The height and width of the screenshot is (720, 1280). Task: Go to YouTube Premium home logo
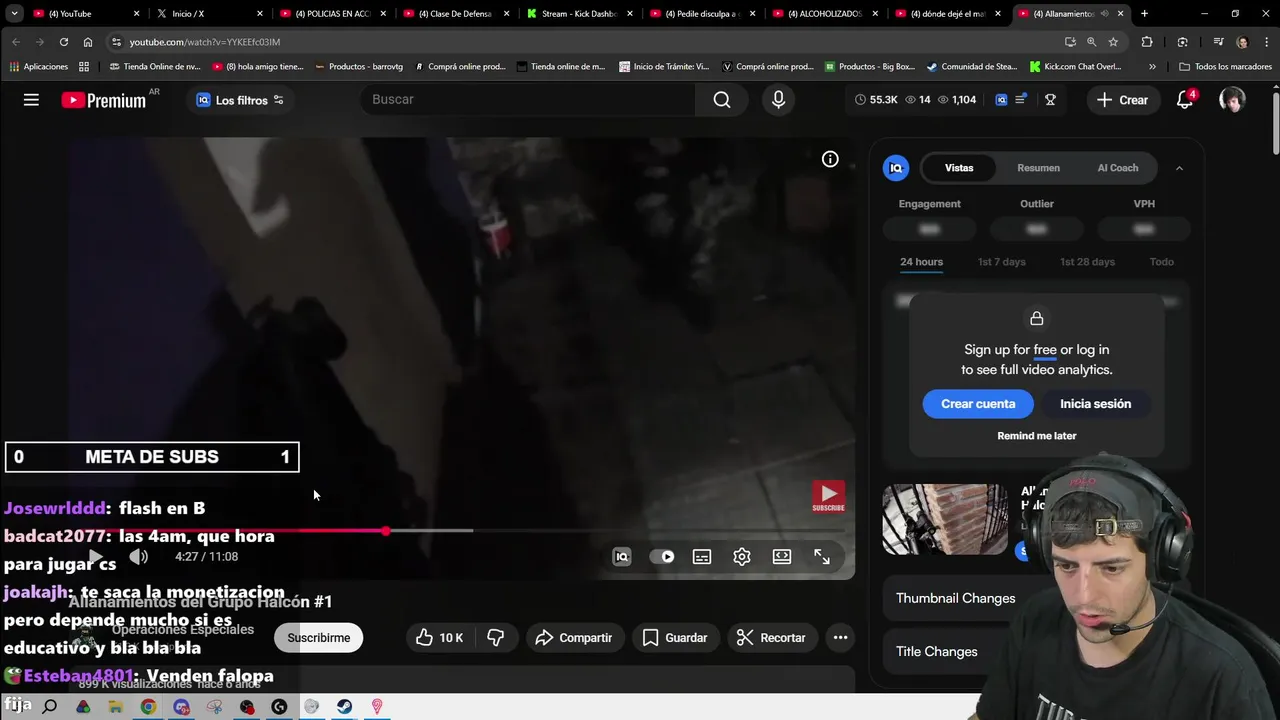[x=104, y=100]
